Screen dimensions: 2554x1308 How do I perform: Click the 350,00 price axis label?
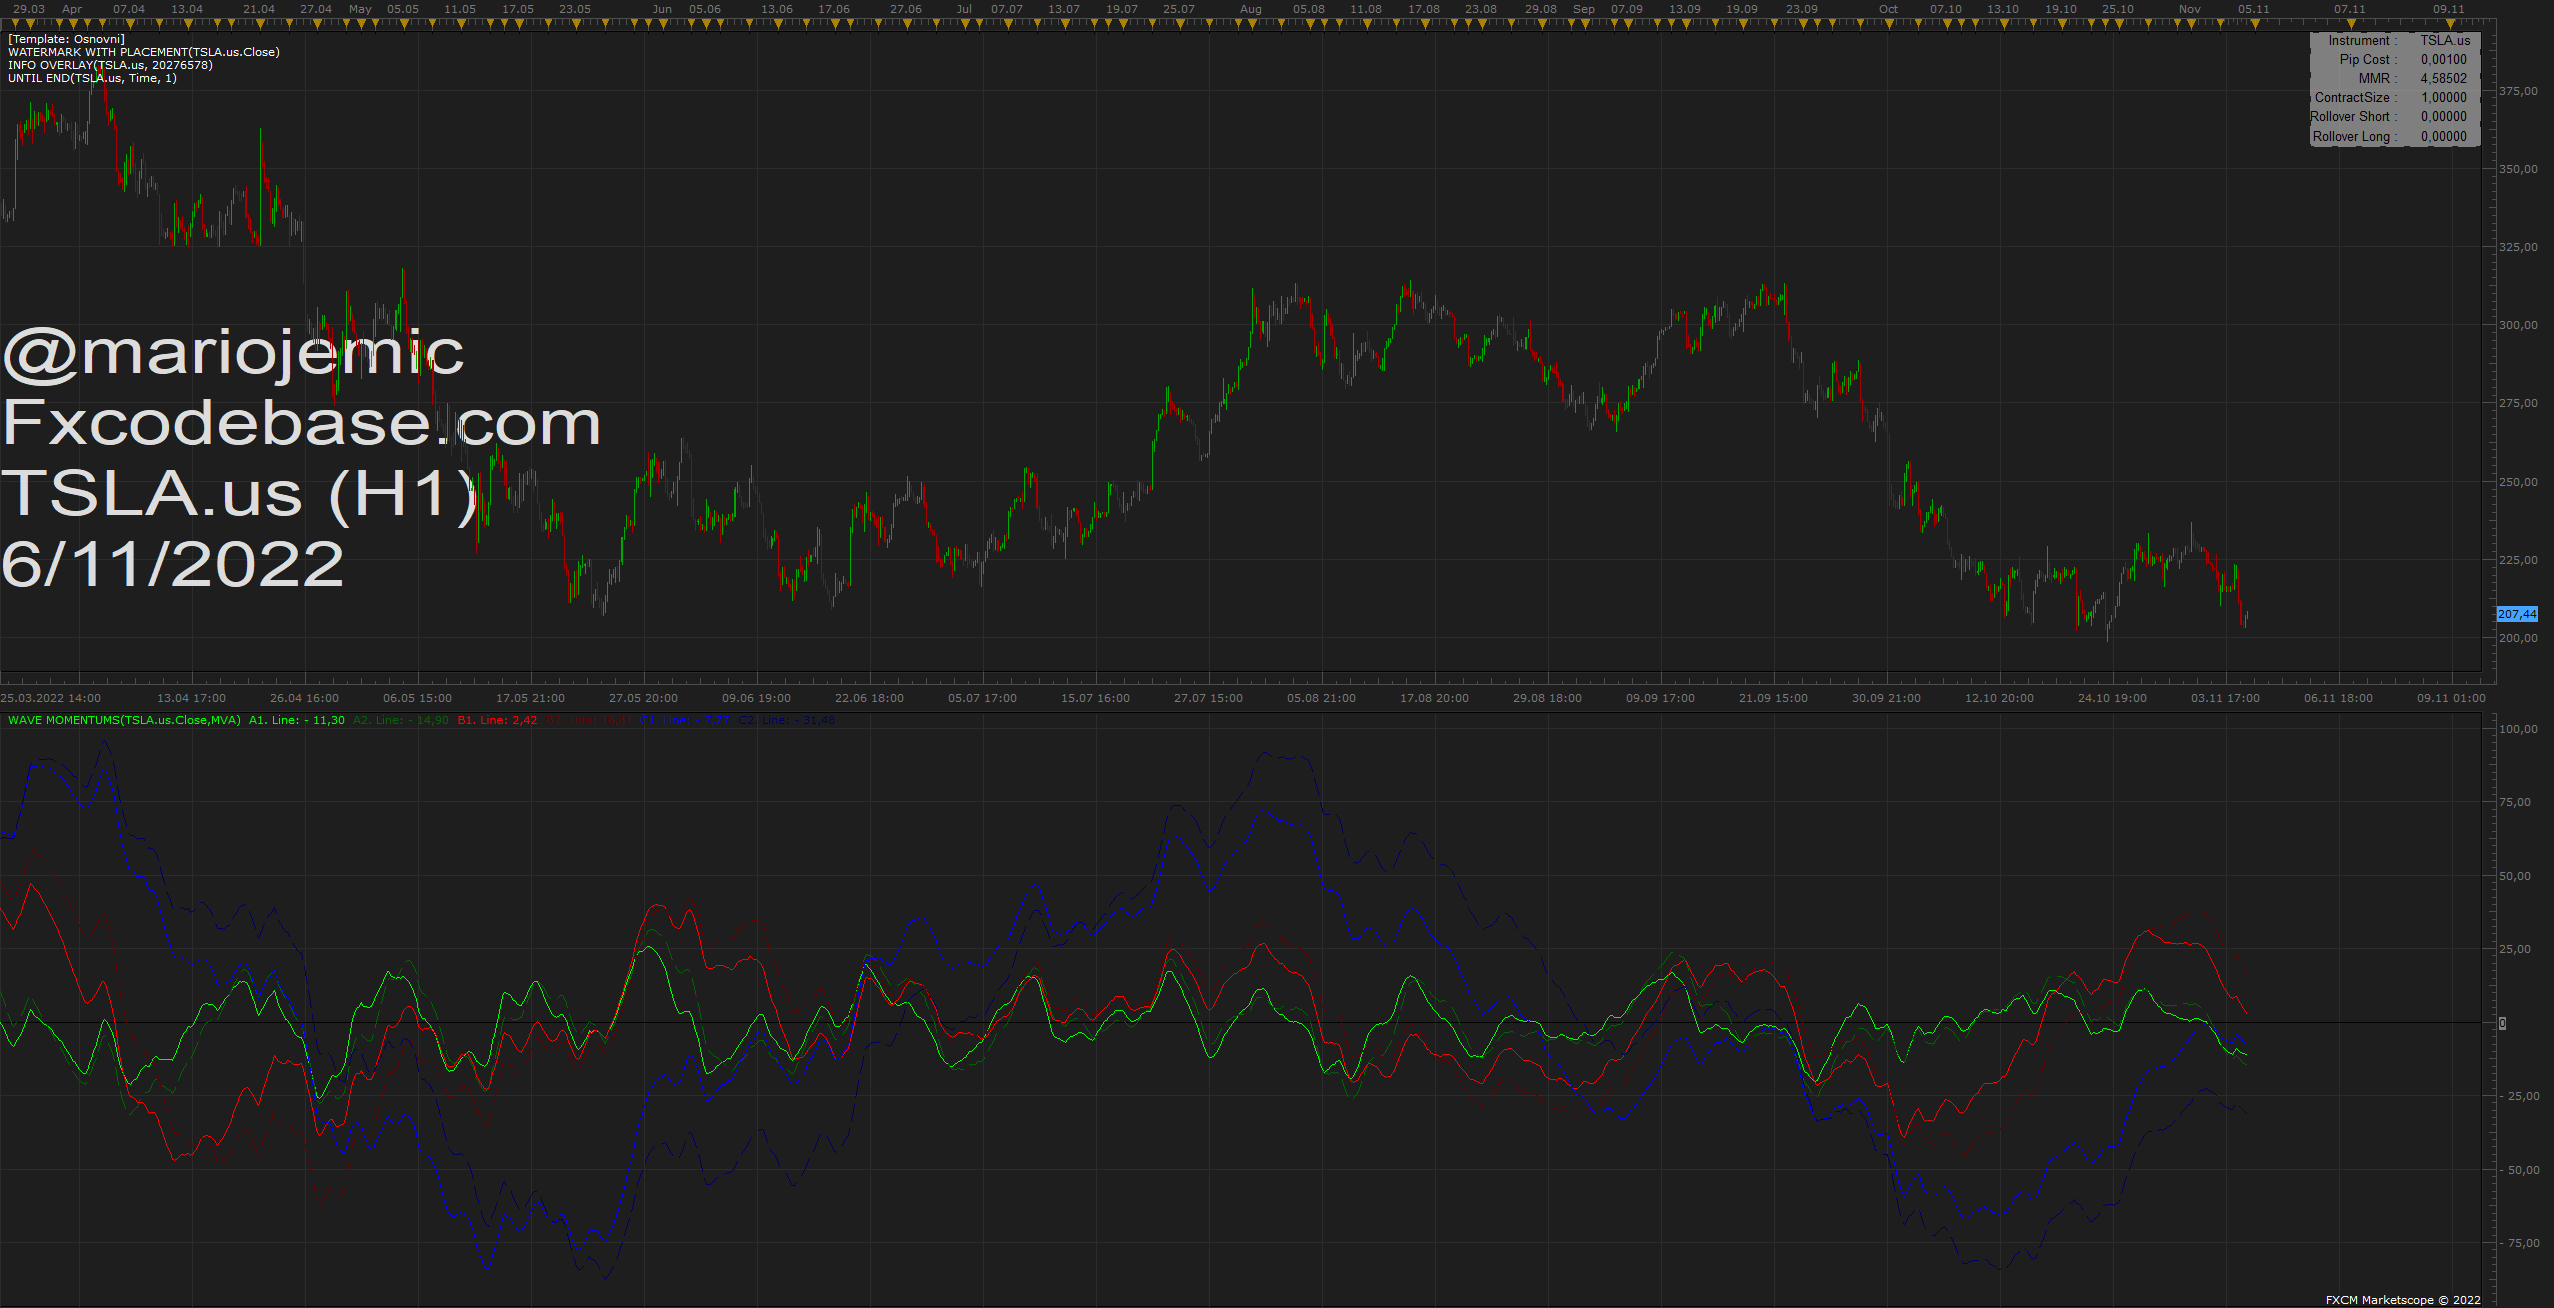(2518, 169)
